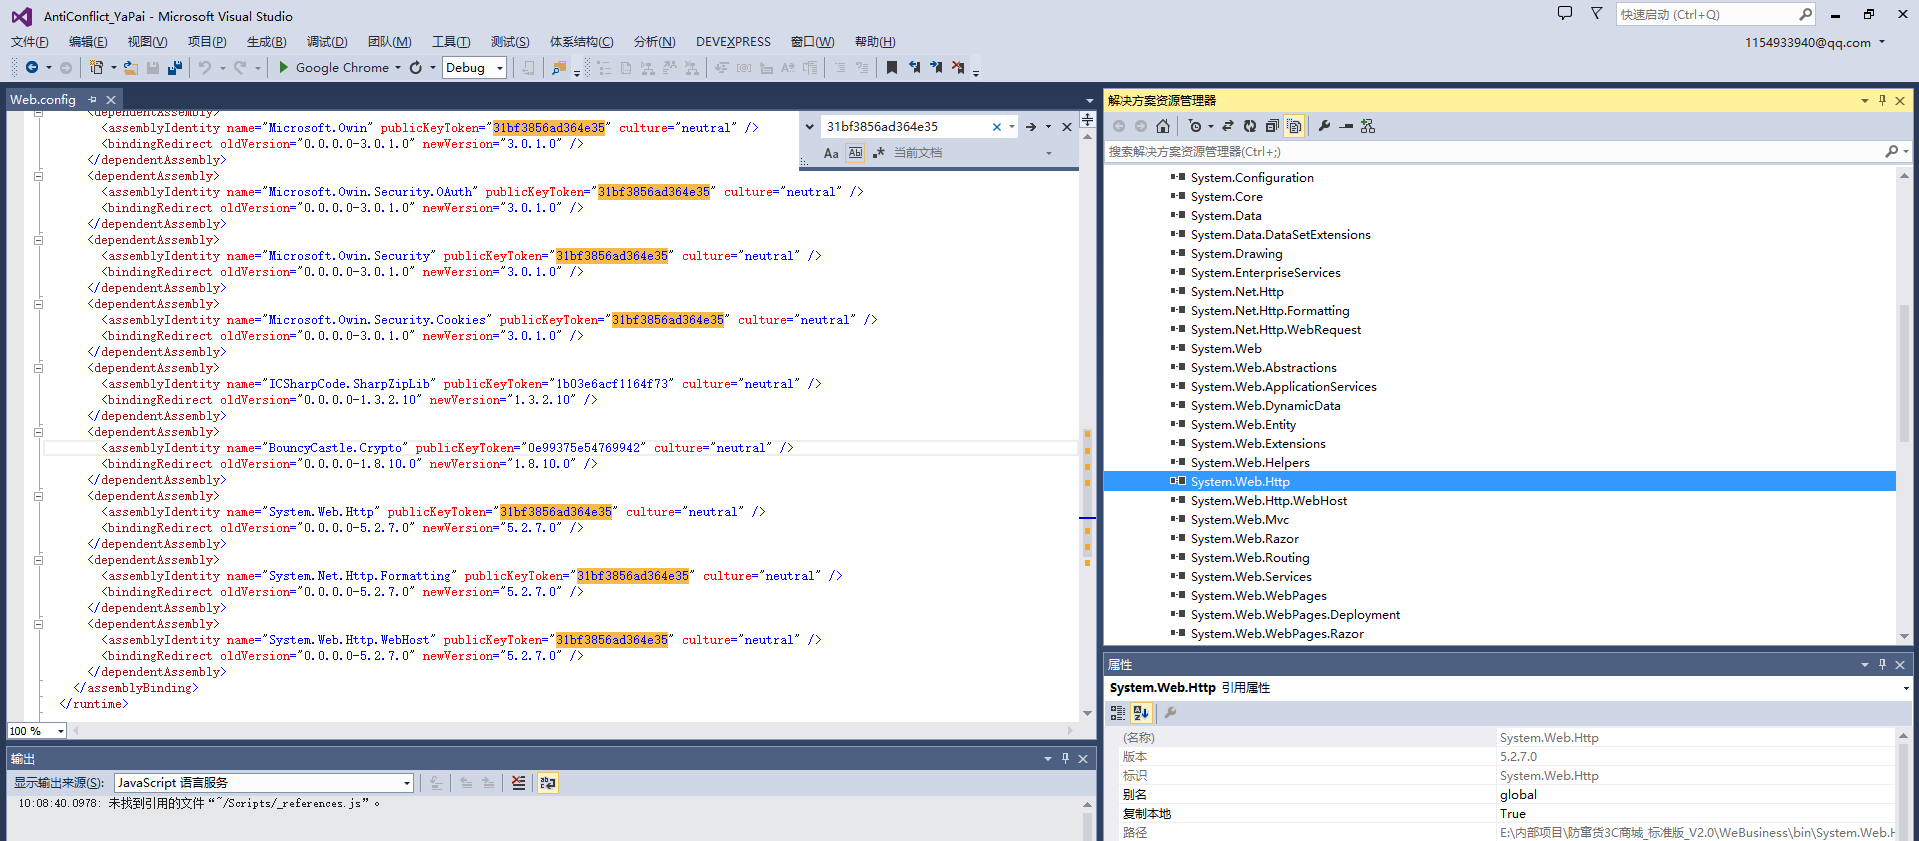Start debugging with the Google Chrome button
The width and height of the screenshot is (1919, 841).
point(334,68)
